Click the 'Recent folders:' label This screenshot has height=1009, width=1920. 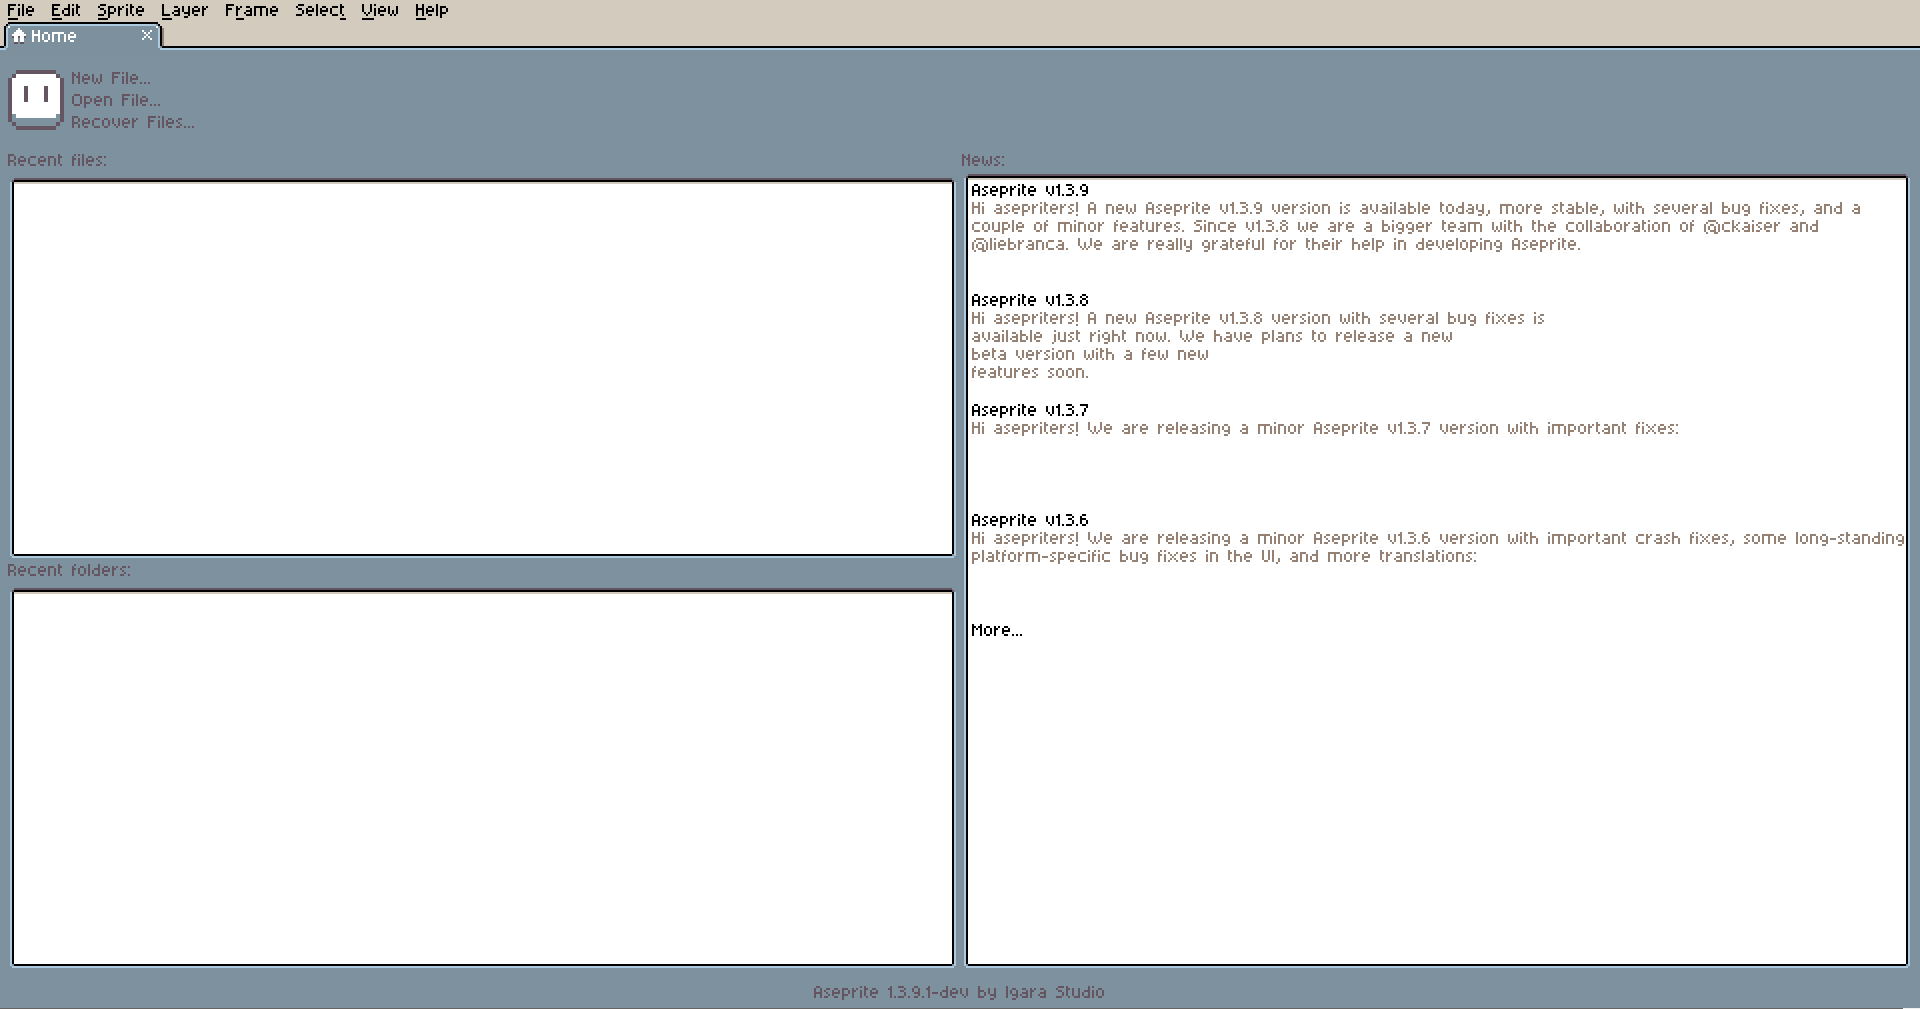(x=69, y=570)
